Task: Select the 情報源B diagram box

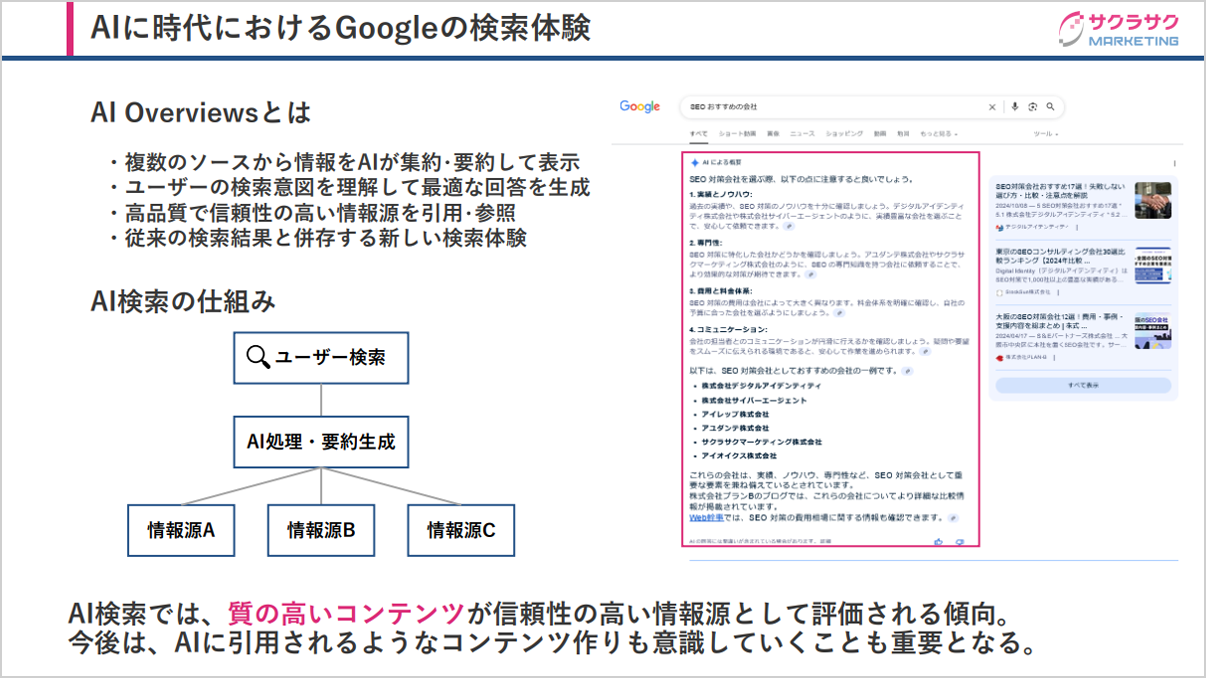Action: click(x=321, y=530)
